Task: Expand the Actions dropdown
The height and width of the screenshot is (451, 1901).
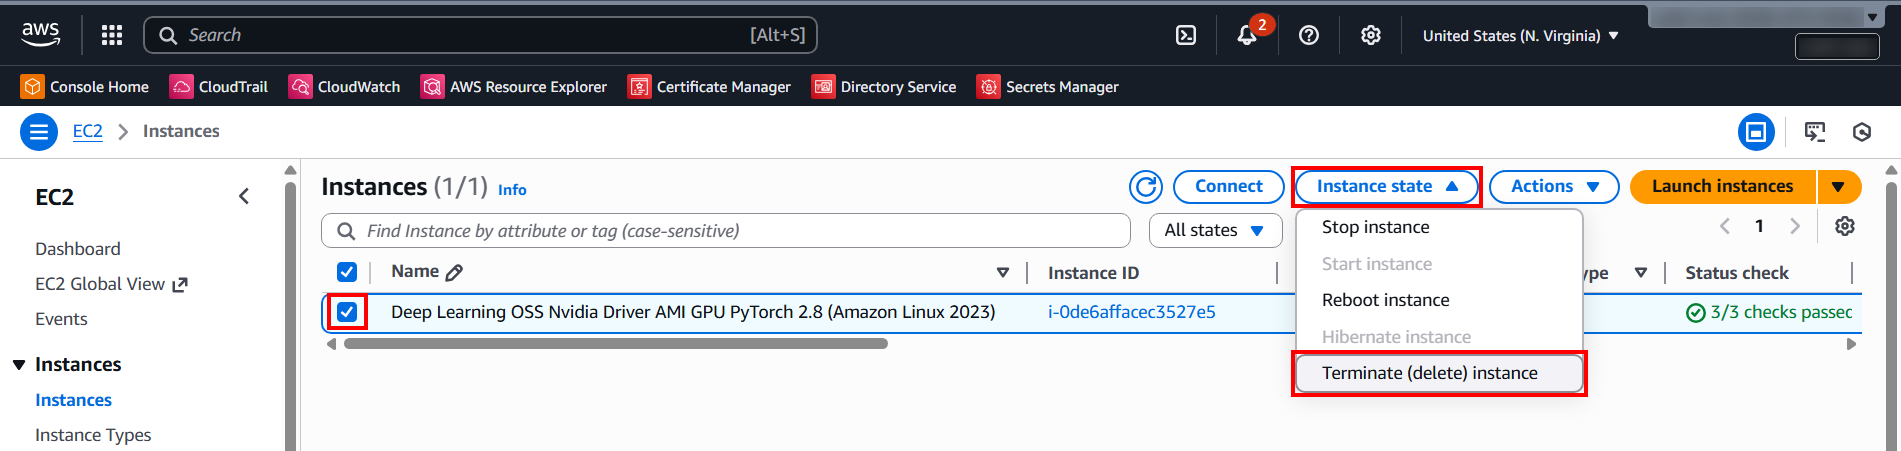Action: coord(1554,187)
